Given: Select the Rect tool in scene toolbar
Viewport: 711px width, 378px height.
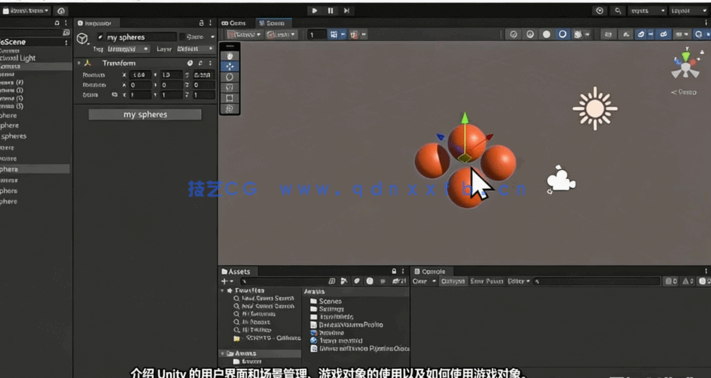Looking at the screenshot, I should coord(230,98).
